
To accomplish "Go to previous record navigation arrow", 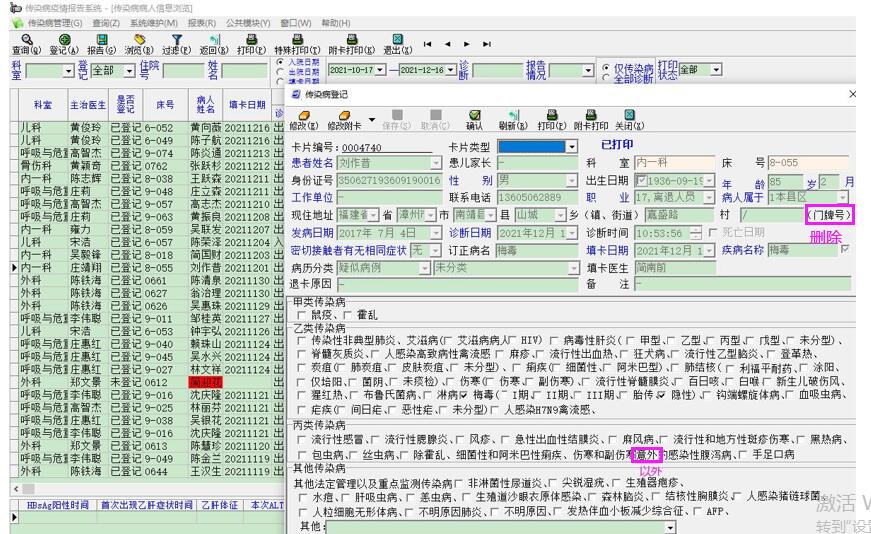I will point(447,44).
